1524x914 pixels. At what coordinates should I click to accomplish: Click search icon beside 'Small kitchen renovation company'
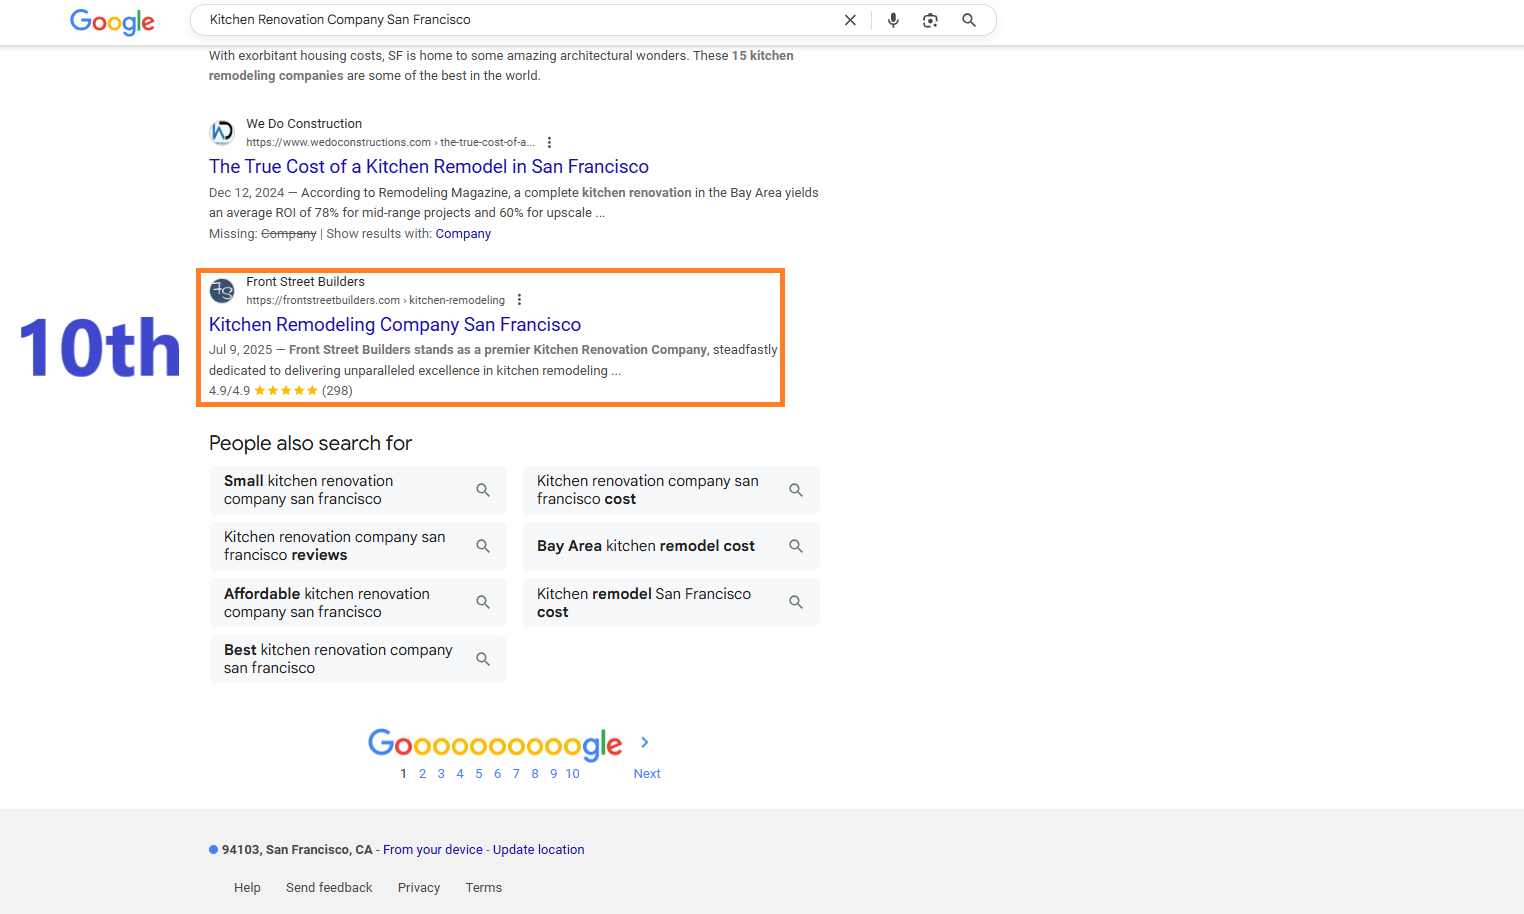click(x=483, y=490)
